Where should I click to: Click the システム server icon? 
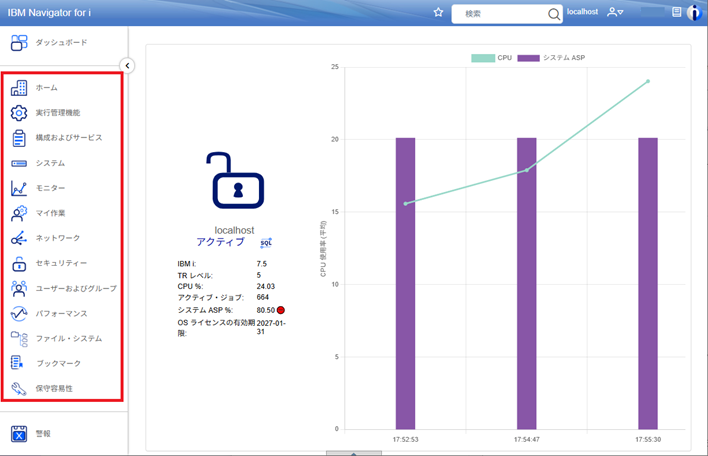(x=19, y=163)
